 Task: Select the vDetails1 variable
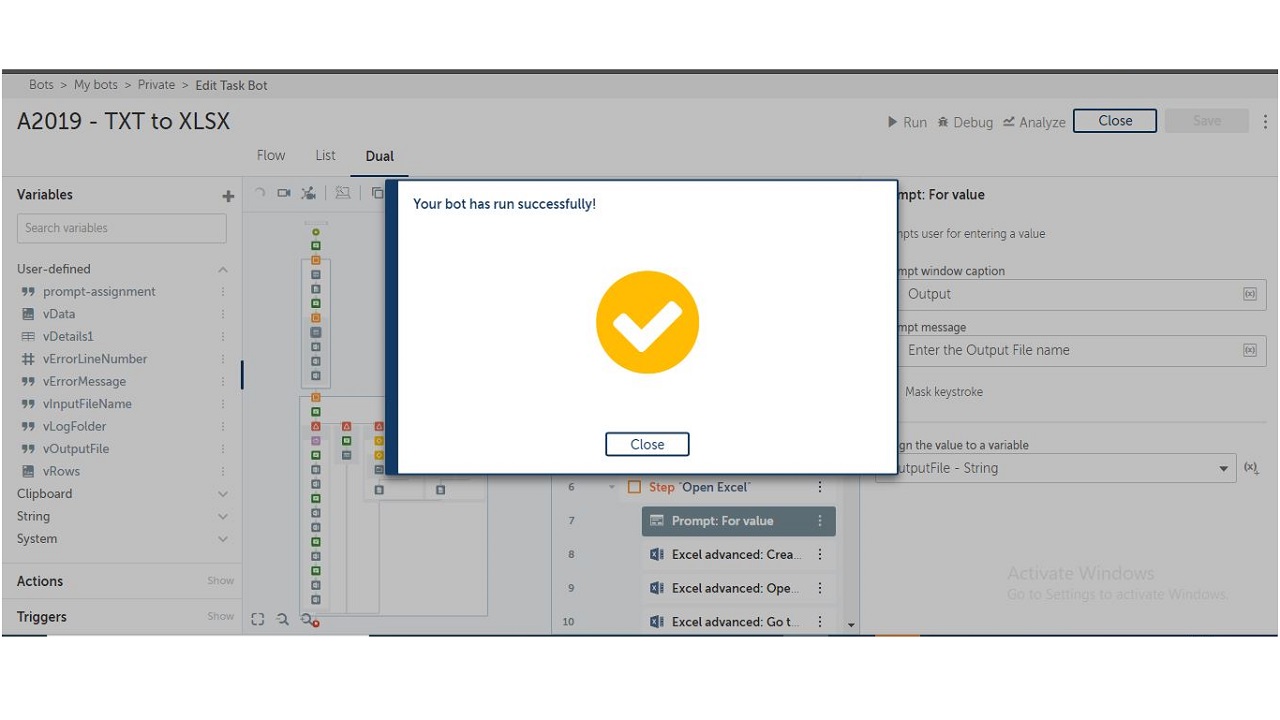[x=68, y=337]
